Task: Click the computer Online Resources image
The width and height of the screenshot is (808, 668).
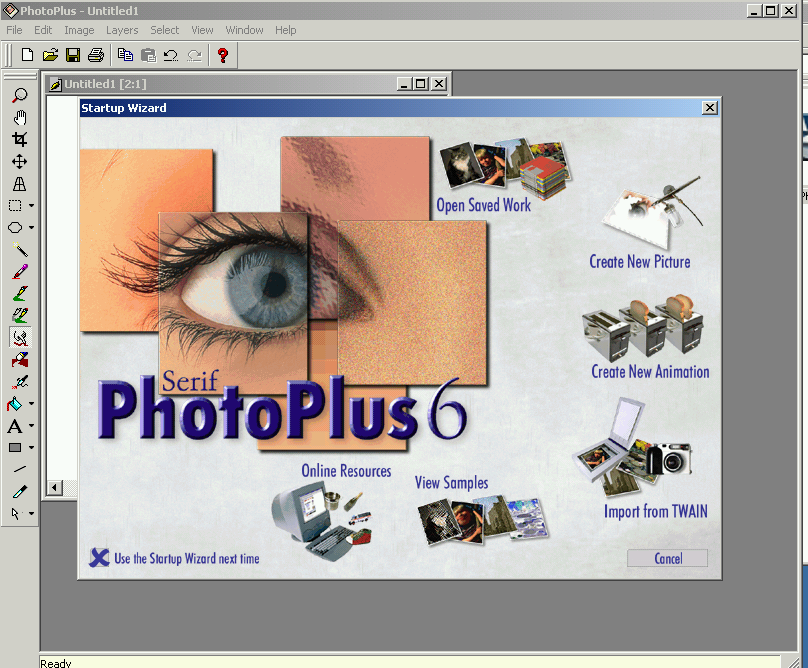Action: tap(322, 522)
